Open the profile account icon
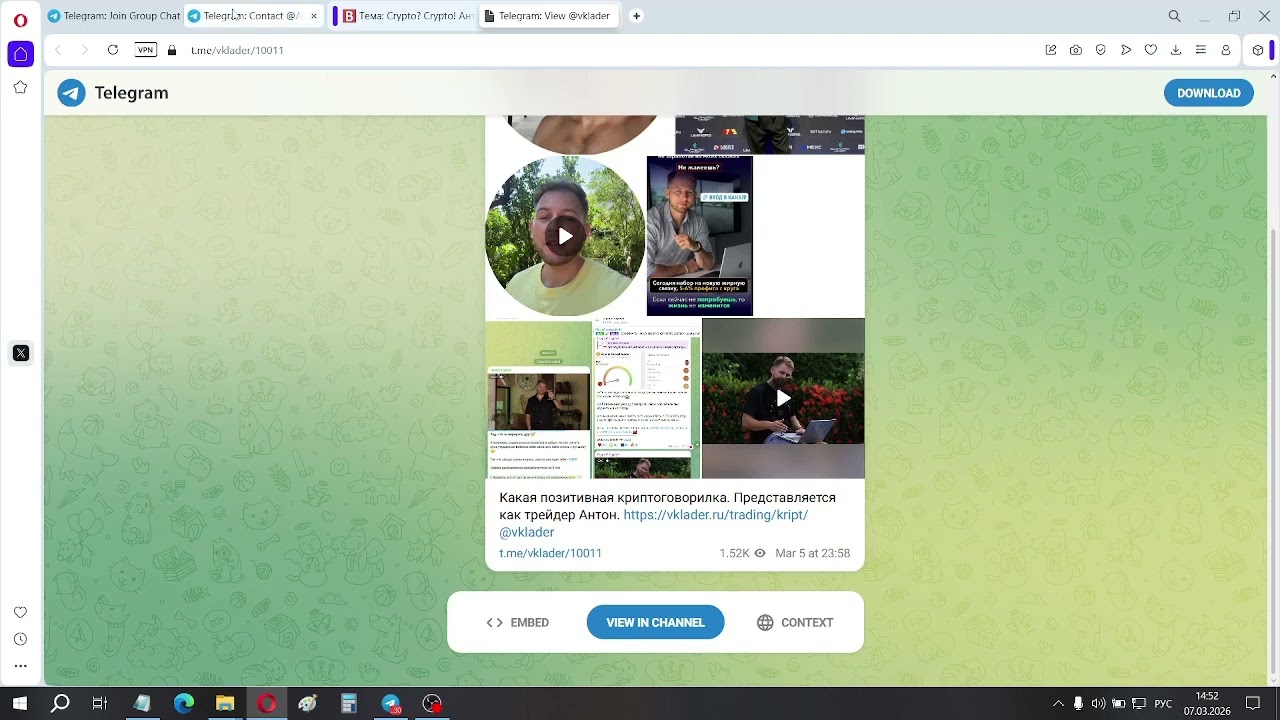1280x720 pixels. pos(1226,50)
